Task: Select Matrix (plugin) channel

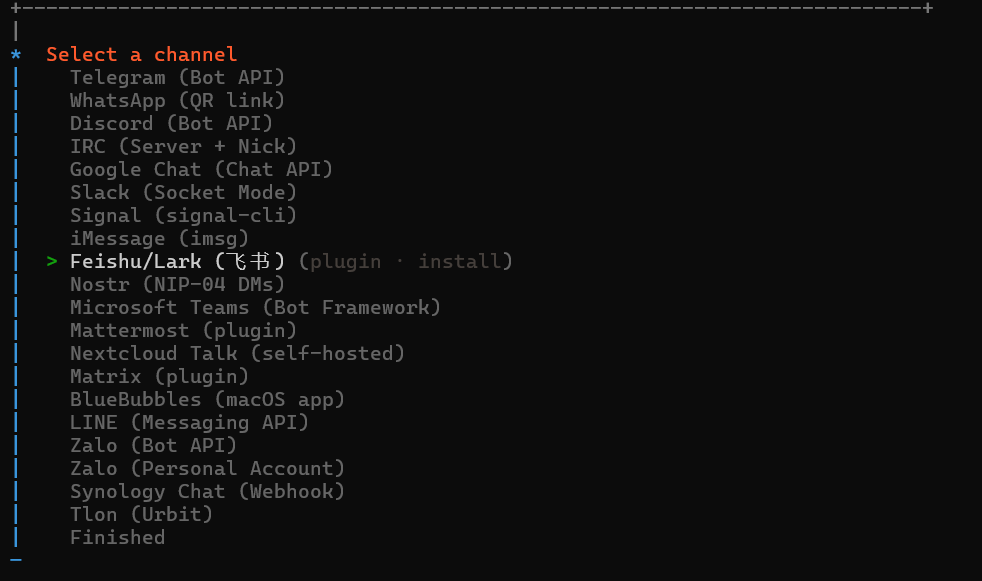Action: click(x=159, y=377)
